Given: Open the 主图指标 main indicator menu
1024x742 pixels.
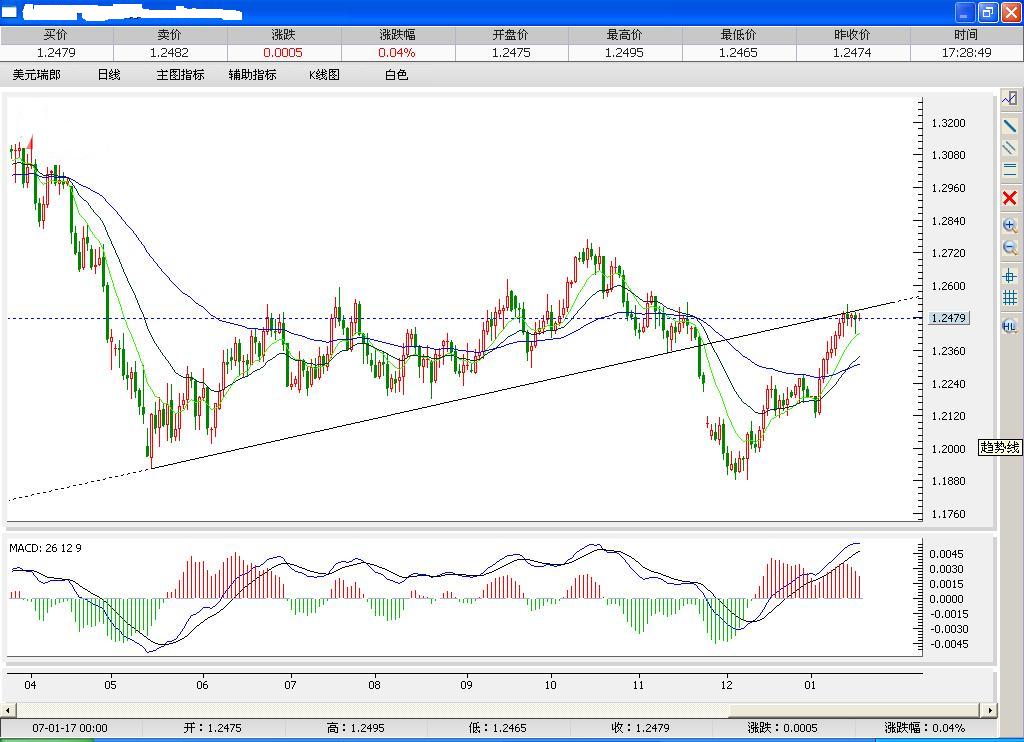Looking at the screenshot, I should pos(180,75).
